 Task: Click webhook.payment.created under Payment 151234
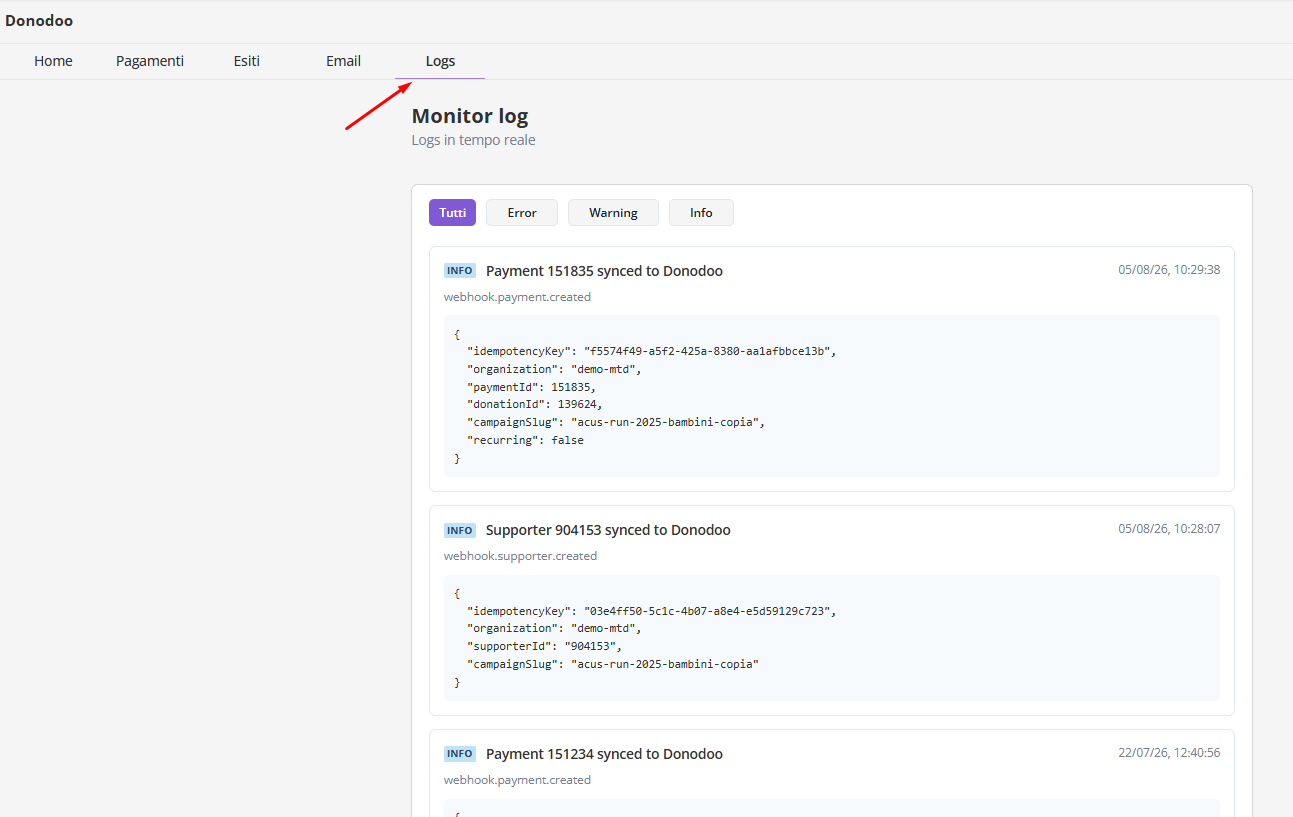coord(517,780)
